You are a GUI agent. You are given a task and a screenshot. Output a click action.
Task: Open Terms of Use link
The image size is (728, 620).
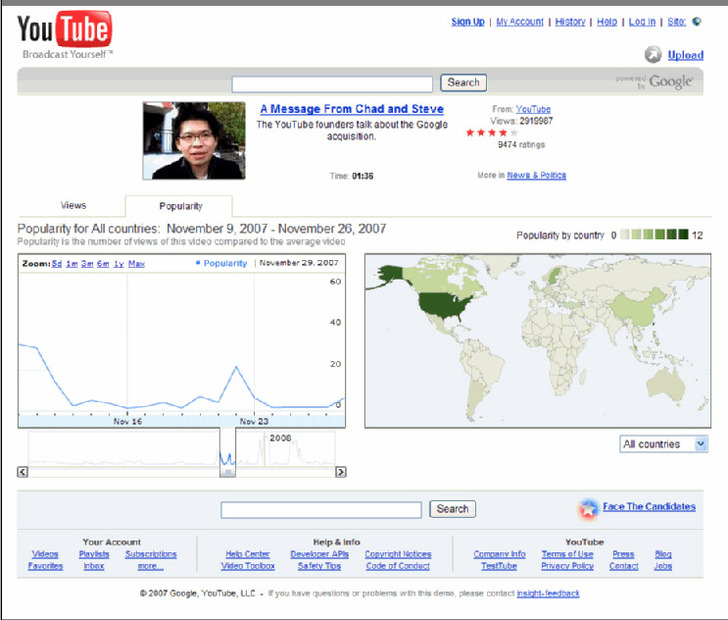[x=567, y=554]
